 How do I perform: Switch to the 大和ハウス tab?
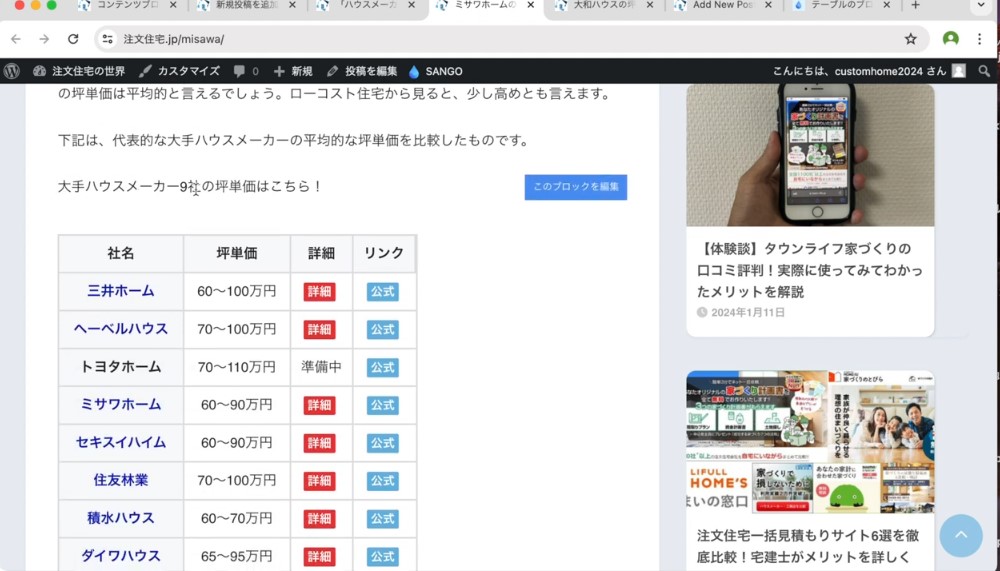[x=603, y=5]
